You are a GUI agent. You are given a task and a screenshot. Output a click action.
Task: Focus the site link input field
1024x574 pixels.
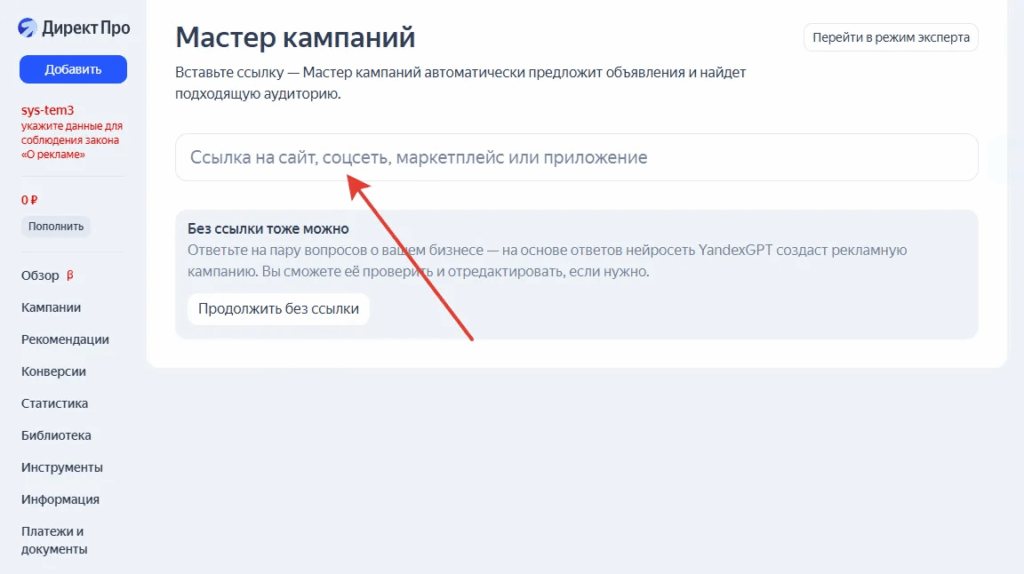point(576,158)
